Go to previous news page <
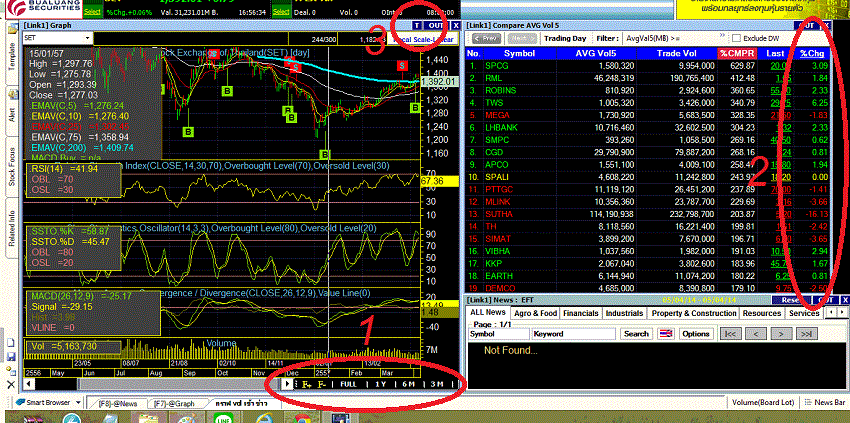850x423 pixels. [756, 334]
